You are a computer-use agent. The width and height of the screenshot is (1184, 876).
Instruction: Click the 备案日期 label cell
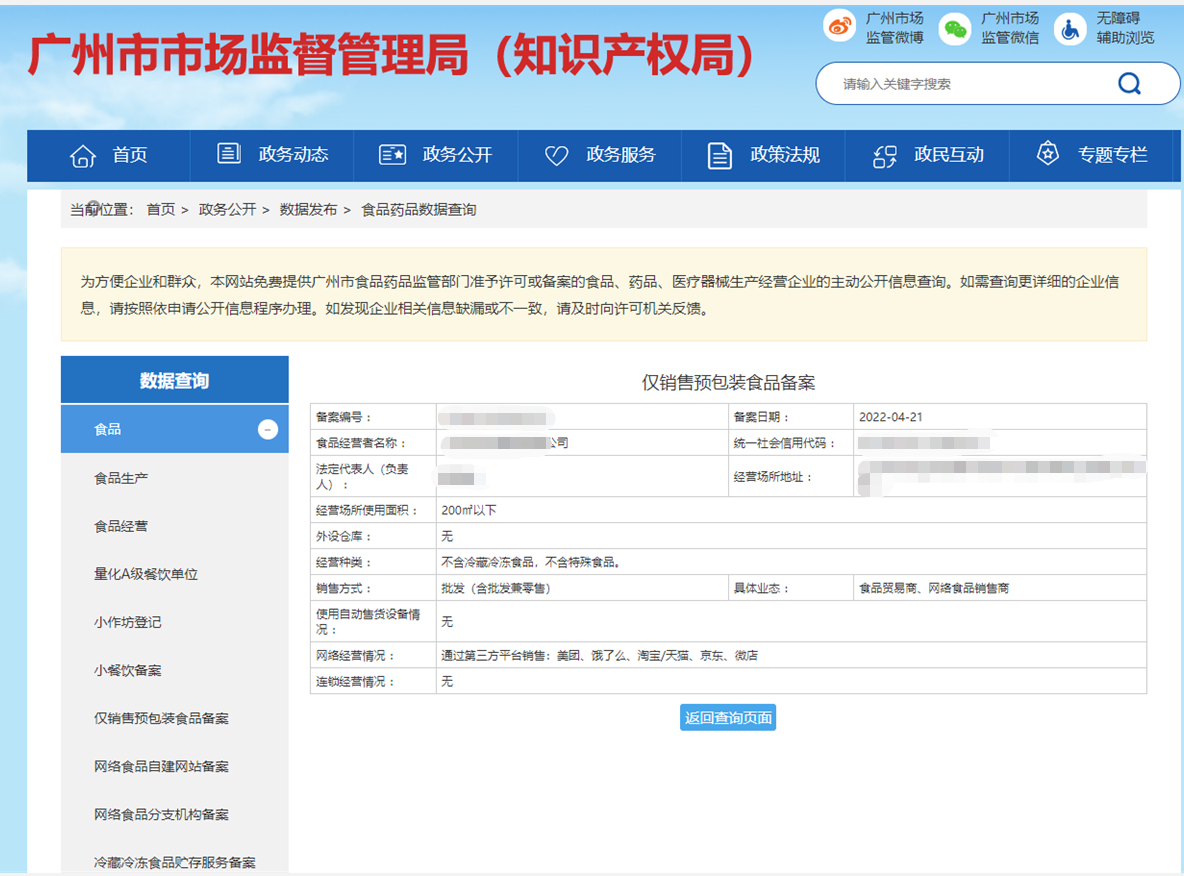tap(791, 417)
